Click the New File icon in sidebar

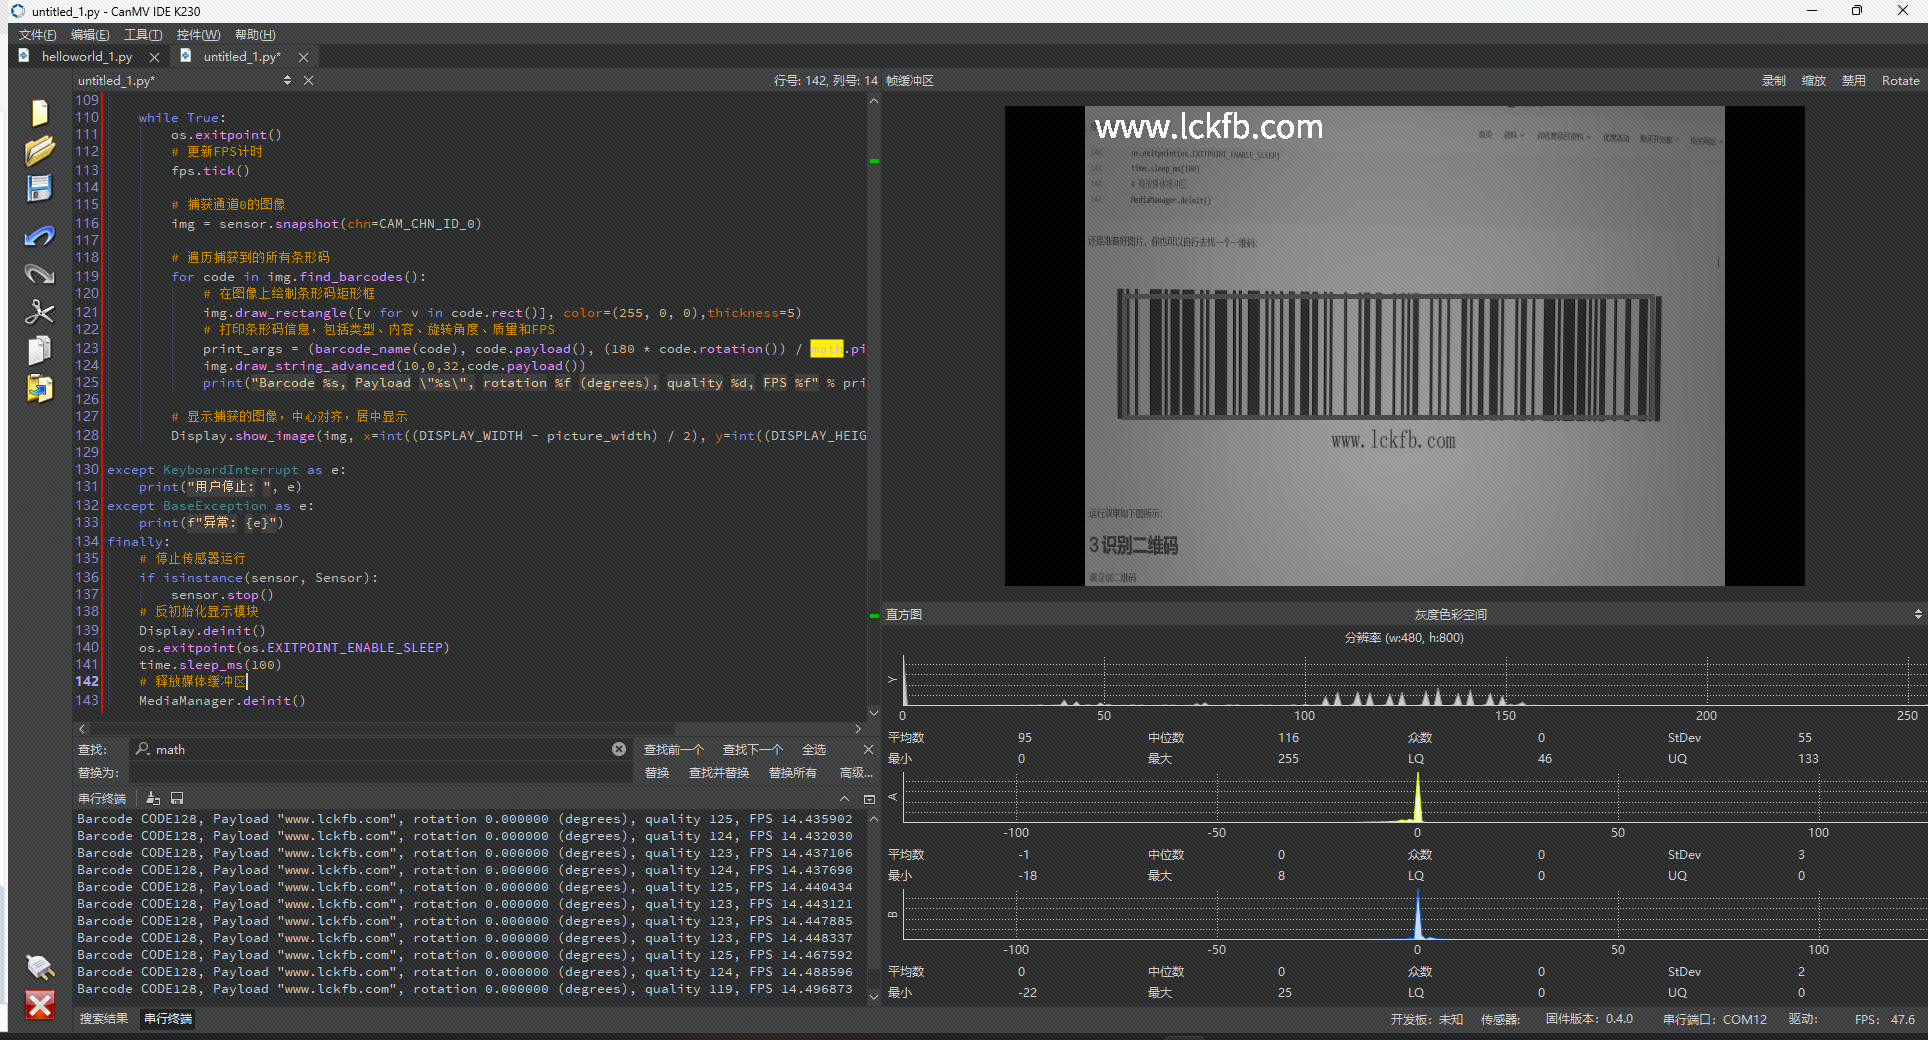pos(39,112)
